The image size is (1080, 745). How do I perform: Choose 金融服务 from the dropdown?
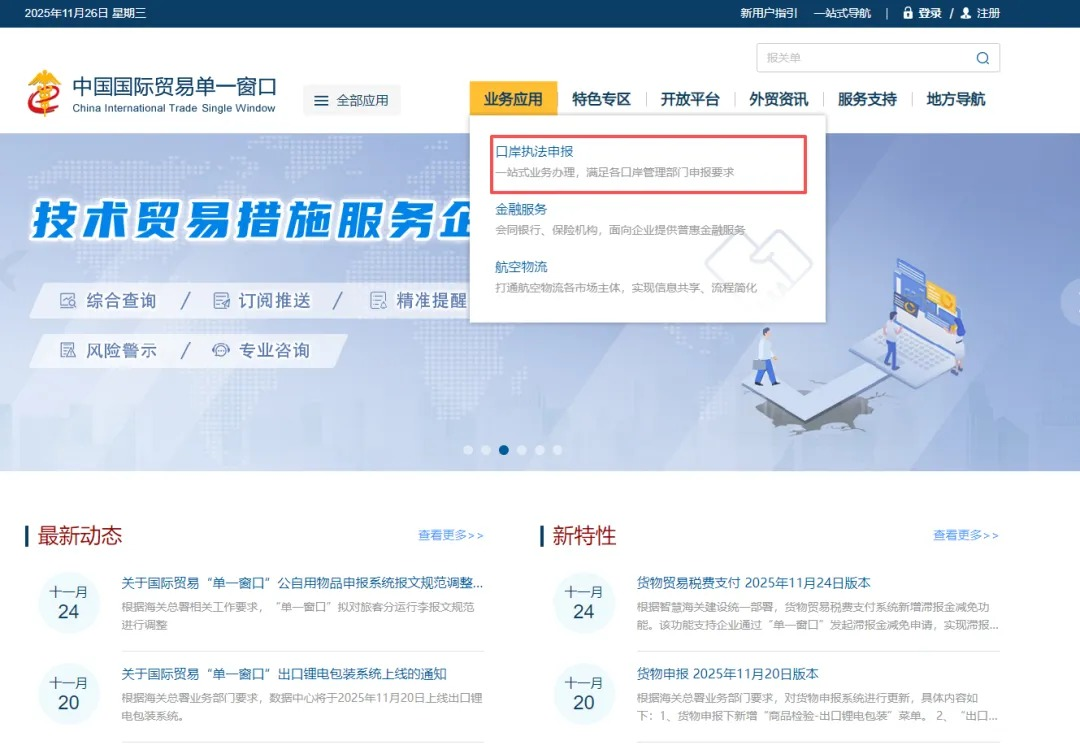522,210
